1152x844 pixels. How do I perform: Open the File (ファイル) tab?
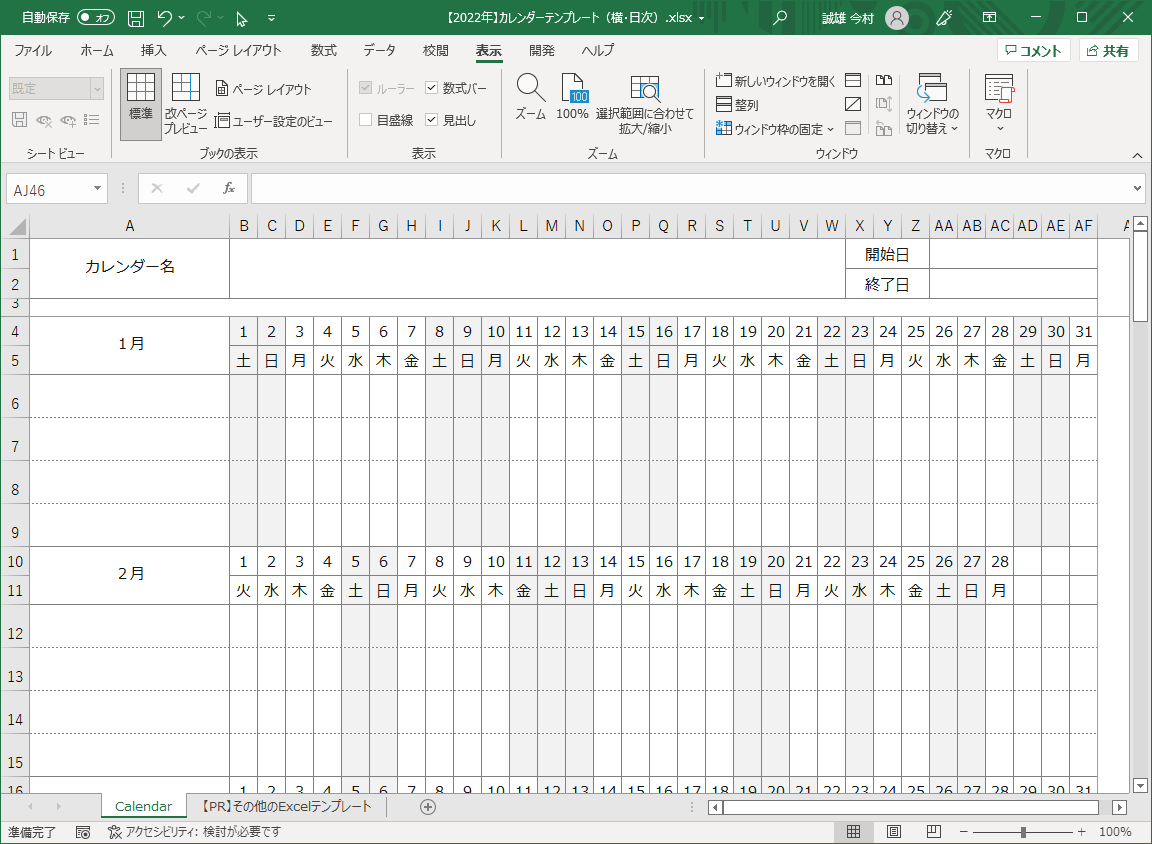[x=33, y=51]
